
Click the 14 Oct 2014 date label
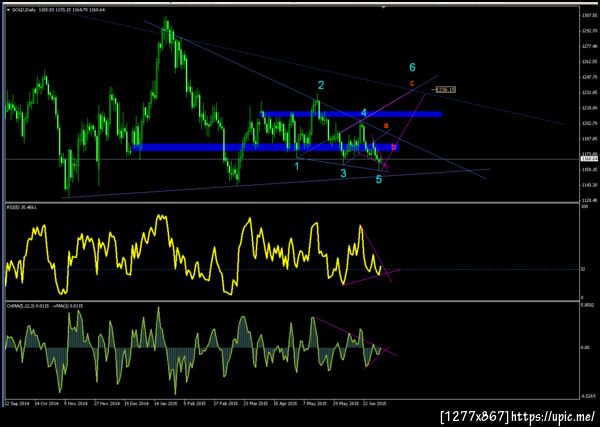tap(46, 403)
